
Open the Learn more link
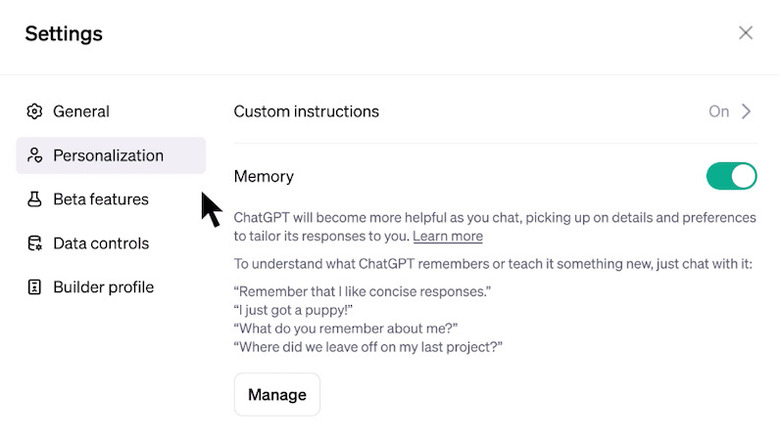[448, 237]
